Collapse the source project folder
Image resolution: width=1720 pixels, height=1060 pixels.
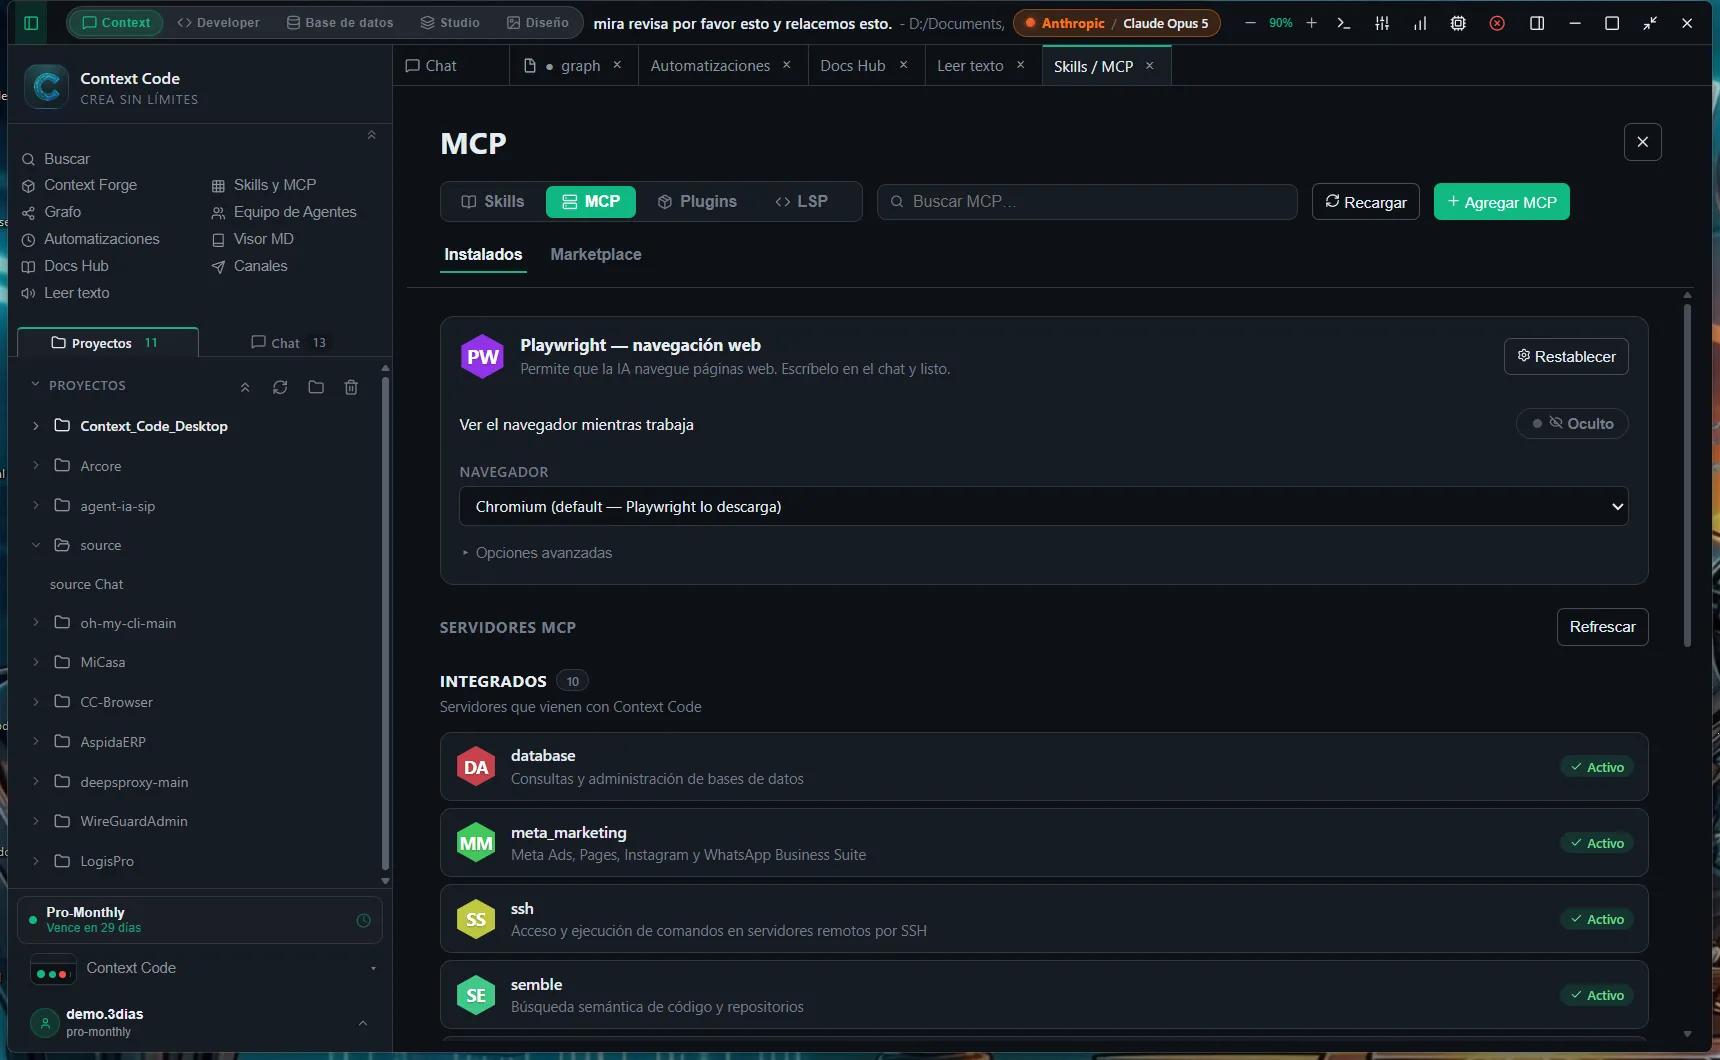tap(35, 545)
